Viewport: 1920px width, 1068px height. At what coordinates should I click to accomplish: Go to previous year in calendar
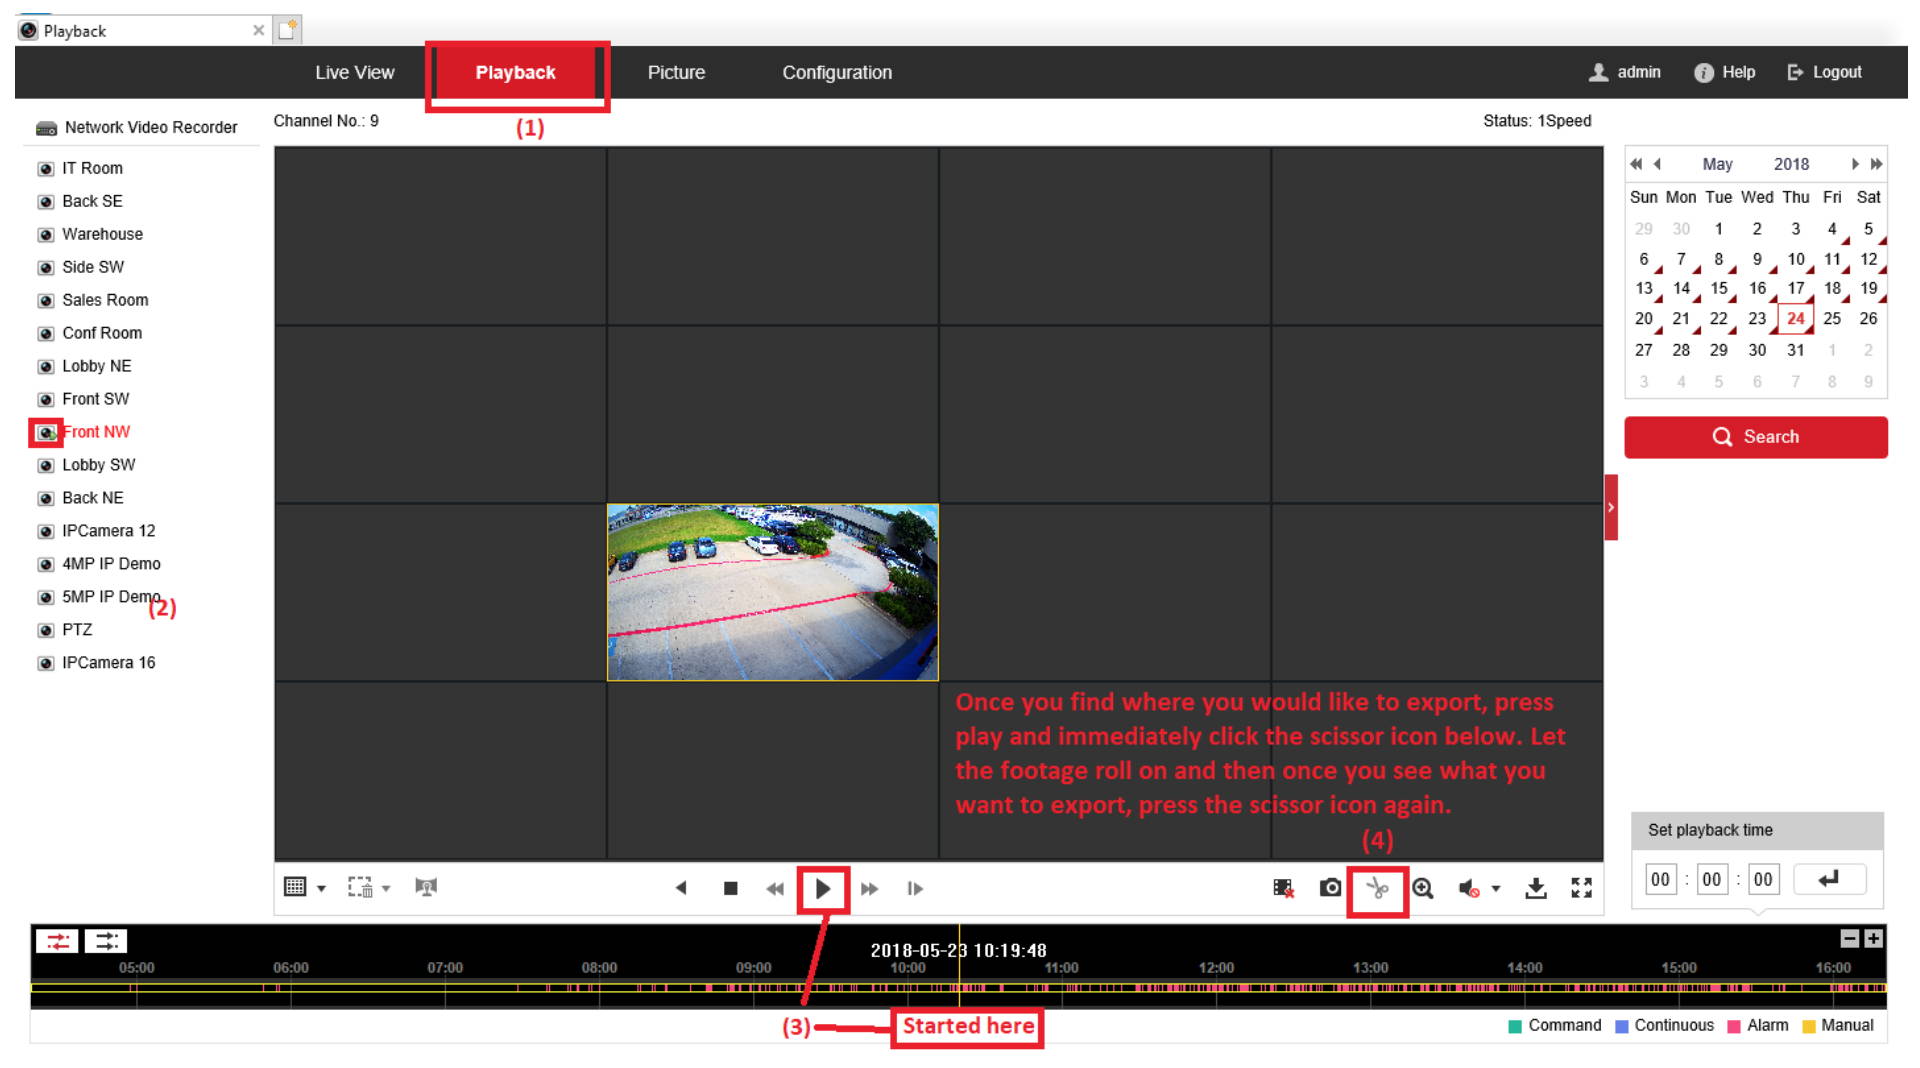(x=1636, y=164)
